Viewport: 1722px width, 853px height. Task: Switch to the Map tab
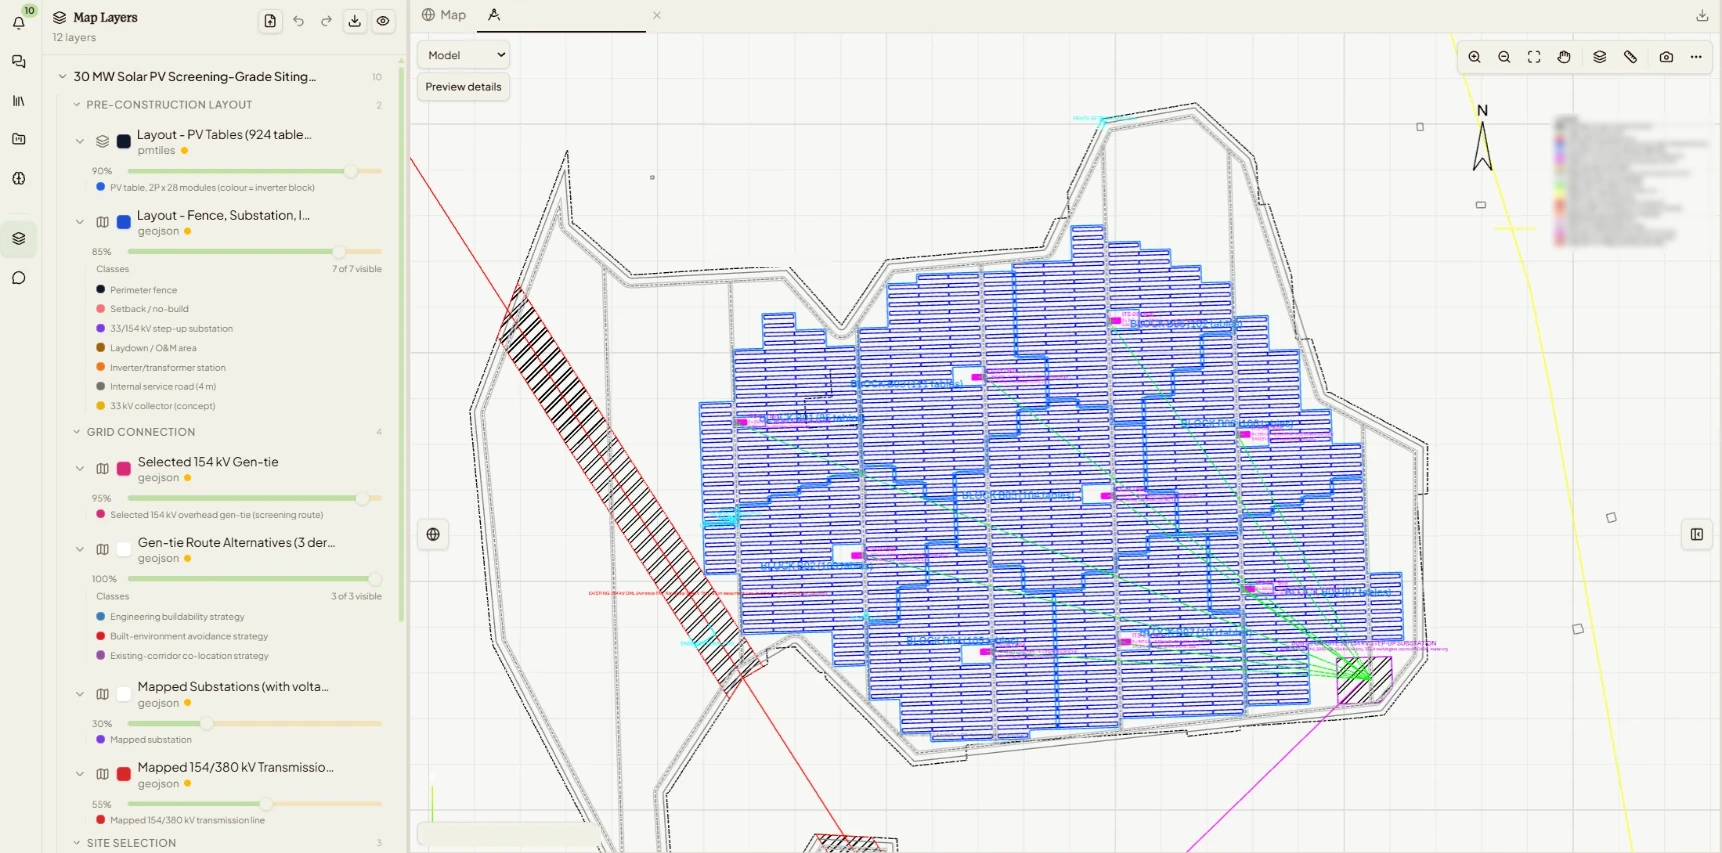444,15
